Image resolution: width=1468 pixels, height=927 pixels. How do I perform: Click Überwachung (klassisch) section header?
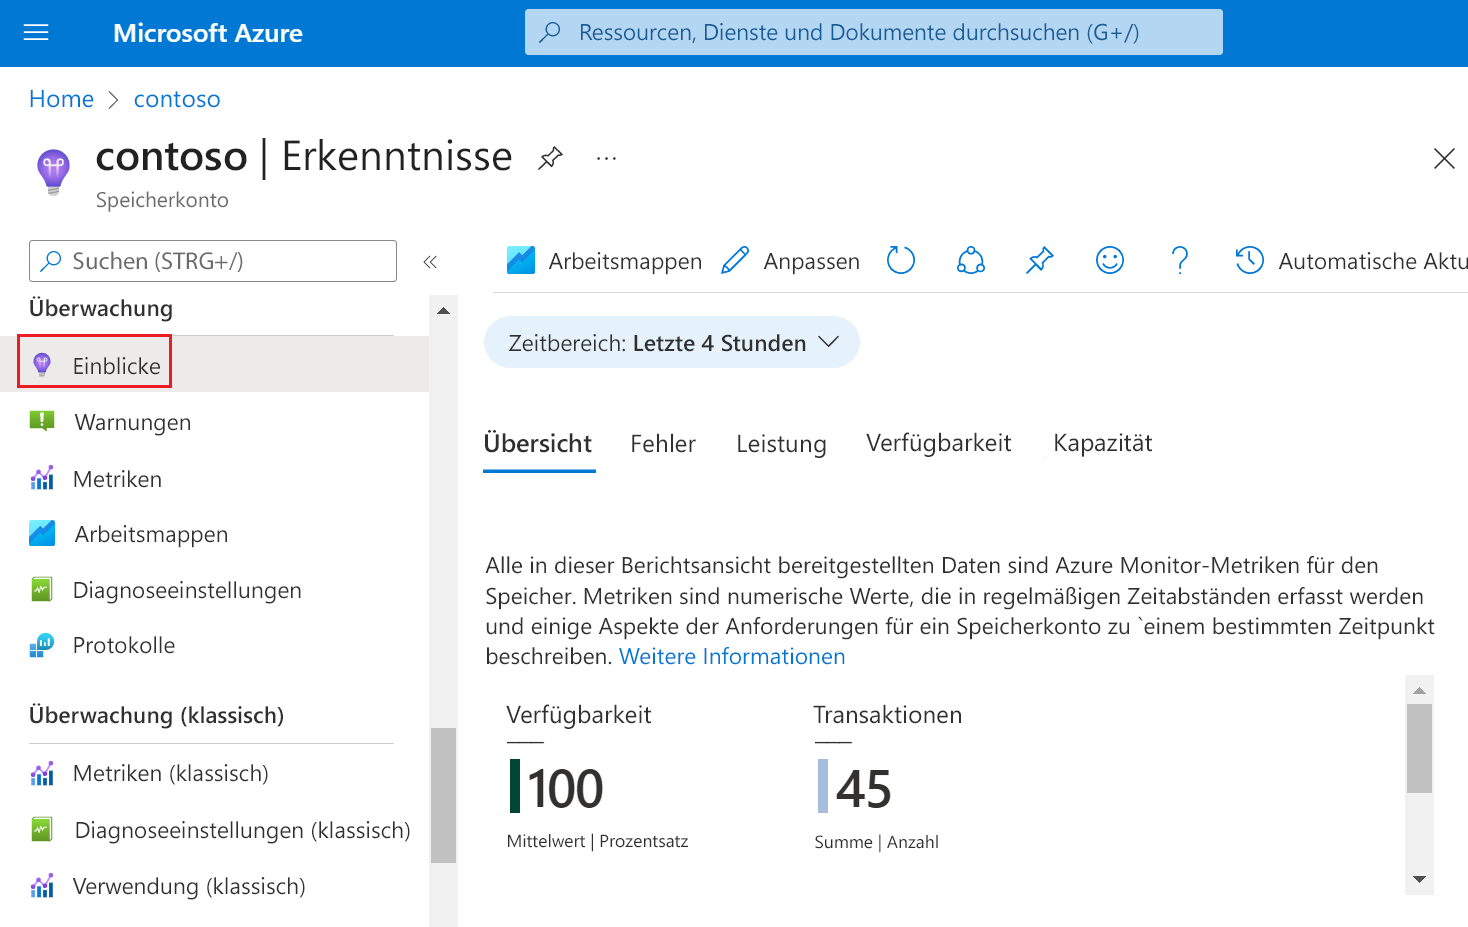click(x=156, y=715)
